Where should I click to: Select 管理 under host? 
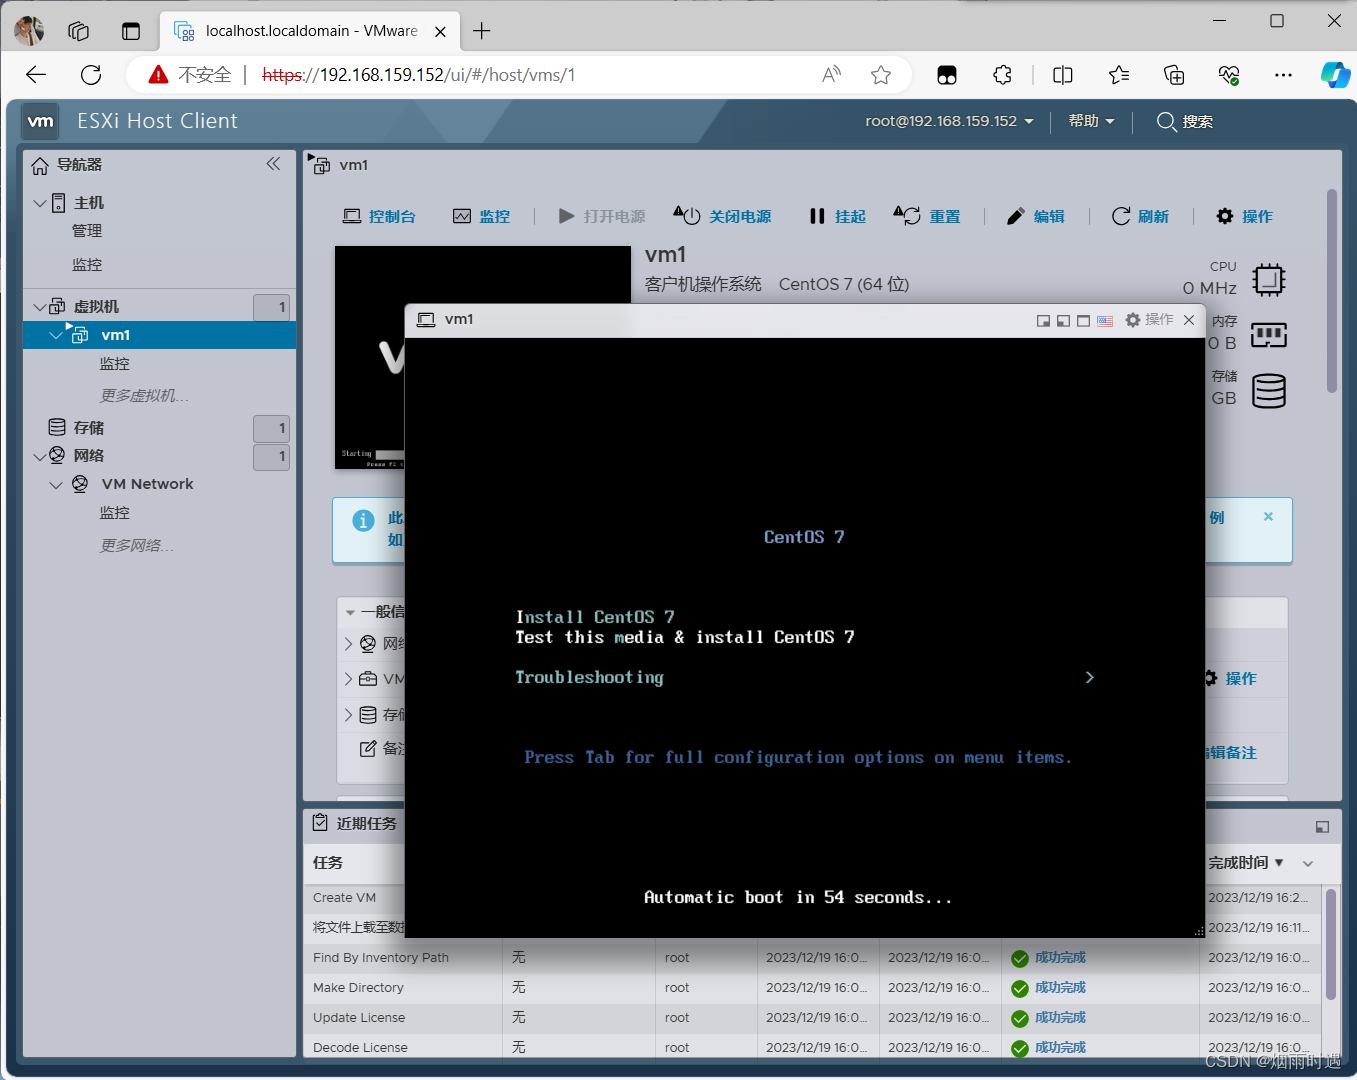click(x=87, y=231)
